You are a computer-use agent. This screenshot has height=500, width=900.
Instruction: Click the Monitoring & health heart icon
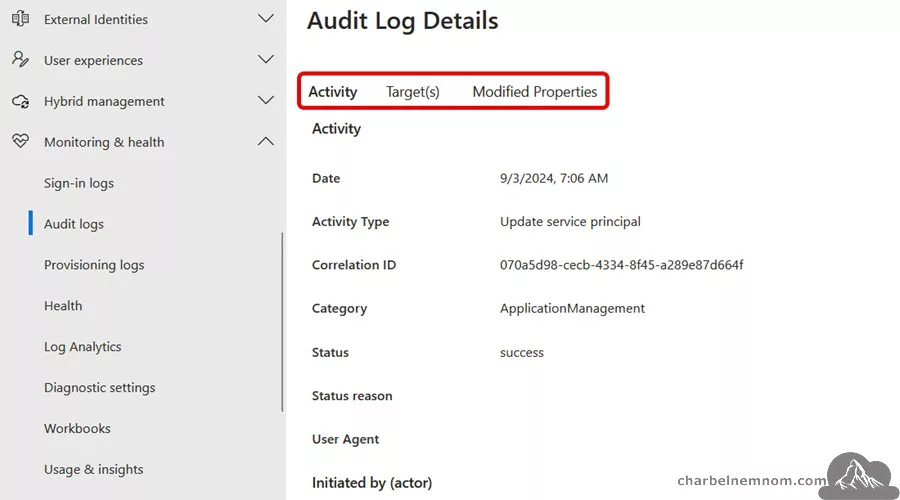click(21, 141)
